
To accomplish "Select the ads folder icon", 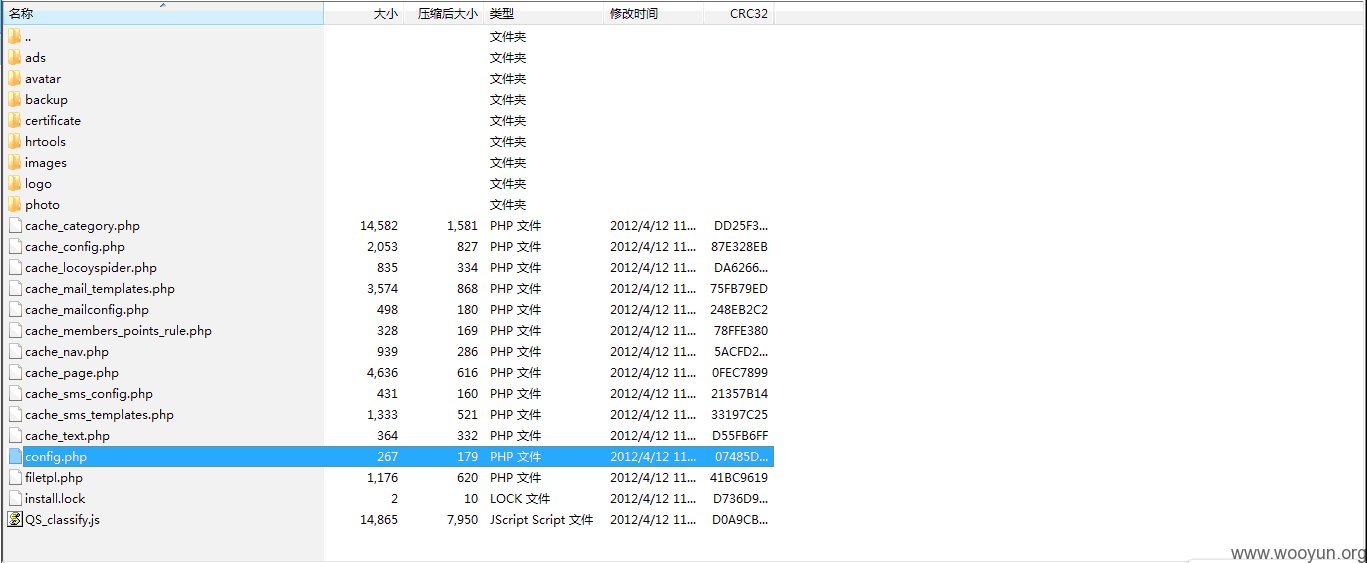I will 14,58.
